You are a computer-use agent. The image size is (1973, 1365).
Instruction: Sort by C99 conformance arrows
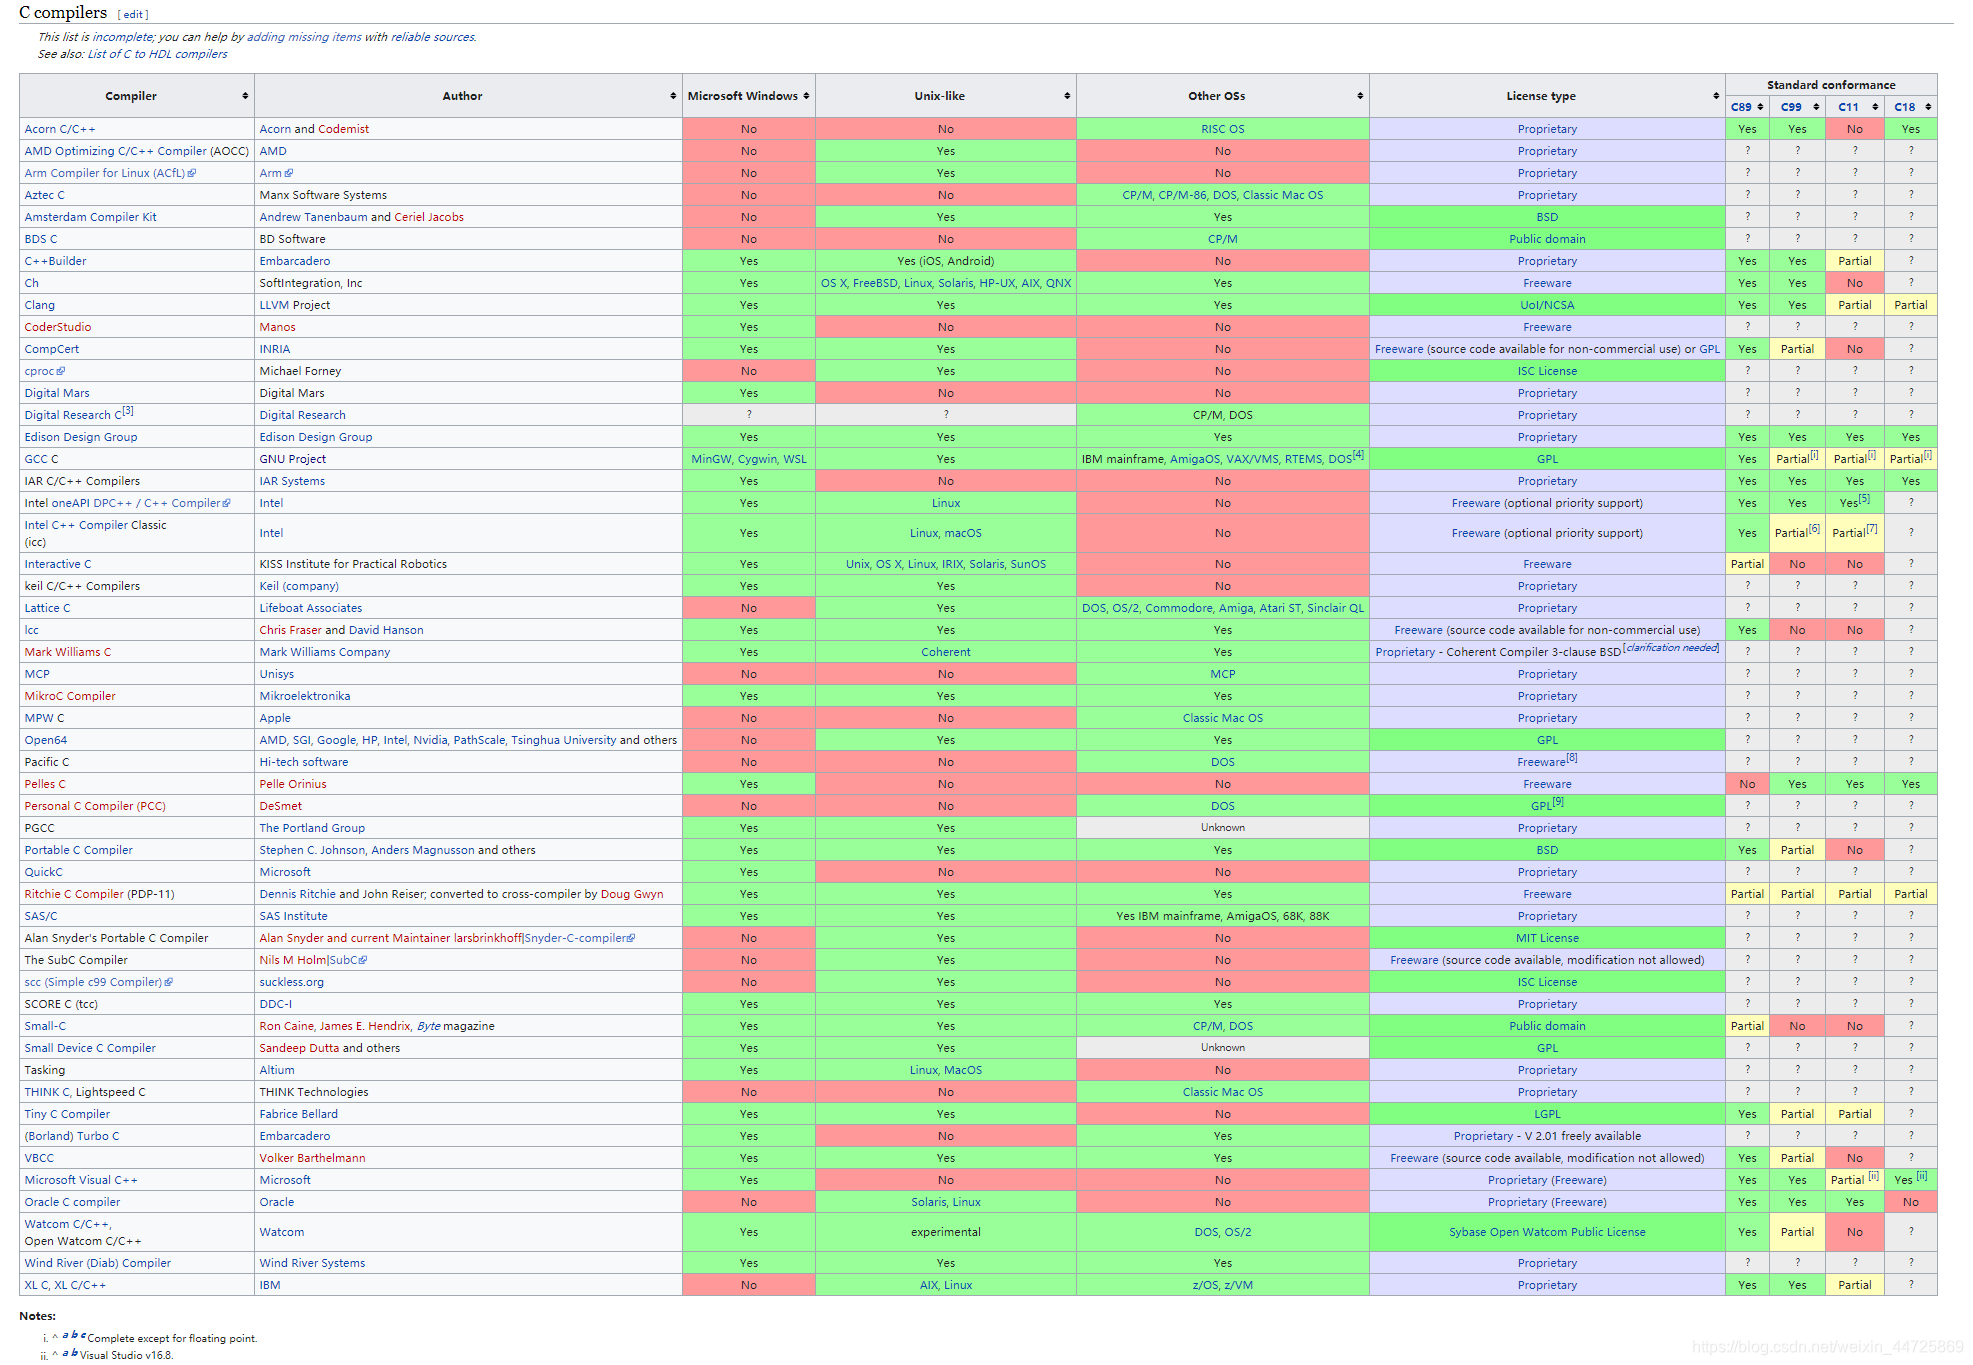(1816, 107)
